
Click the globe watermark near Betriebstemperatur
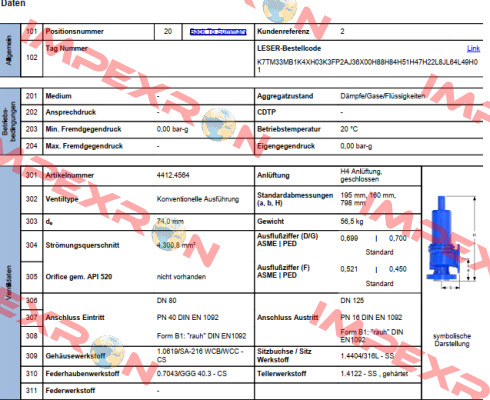(218, 124)
